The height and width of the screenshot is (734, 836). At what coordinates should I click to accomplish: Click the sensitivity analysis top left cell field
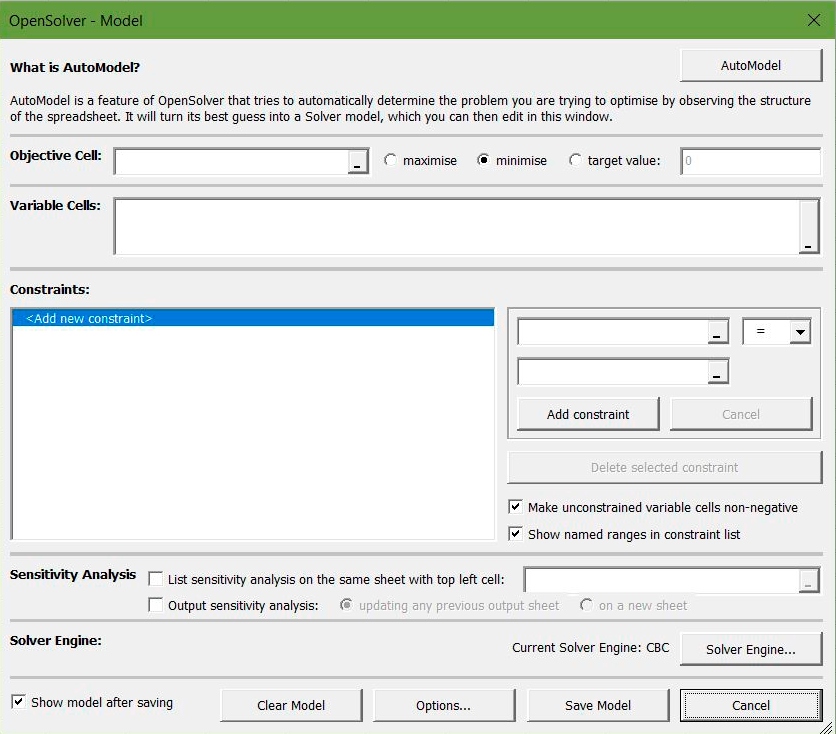point(662,579)
